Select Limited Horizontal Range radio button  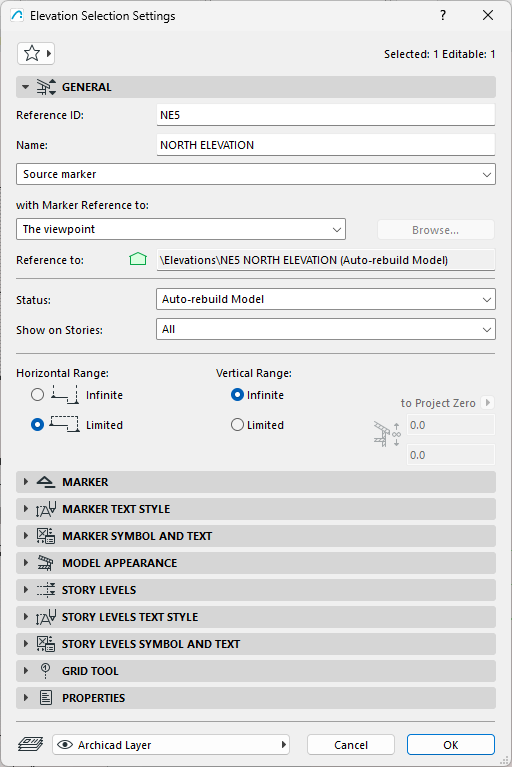pyautogui.click(x=37, y=425)
